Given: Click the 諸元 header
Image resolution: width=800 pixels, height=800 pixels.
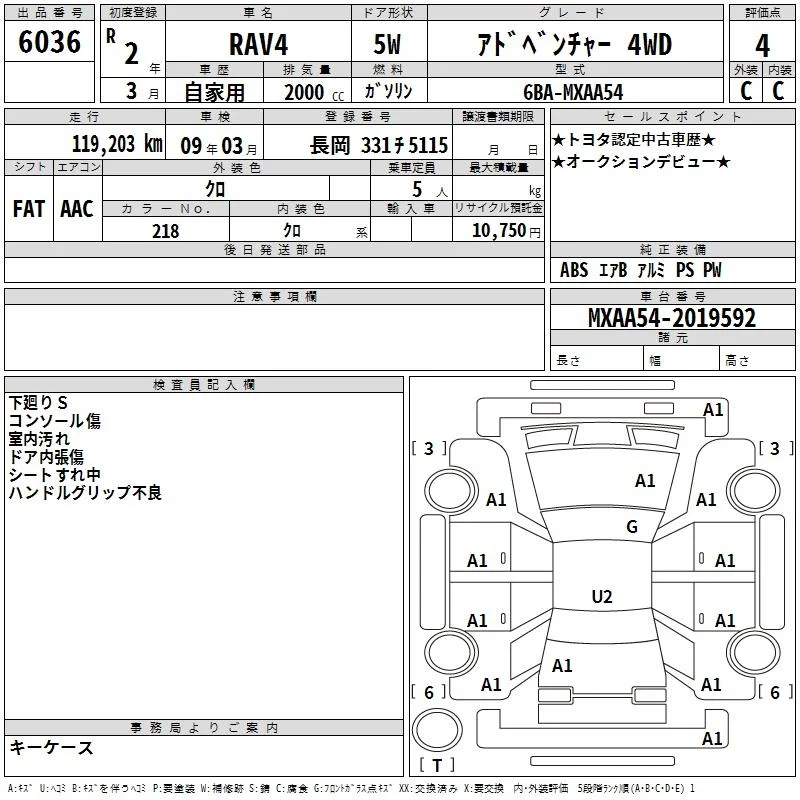Looking at the screenshot, I should 672,337.
